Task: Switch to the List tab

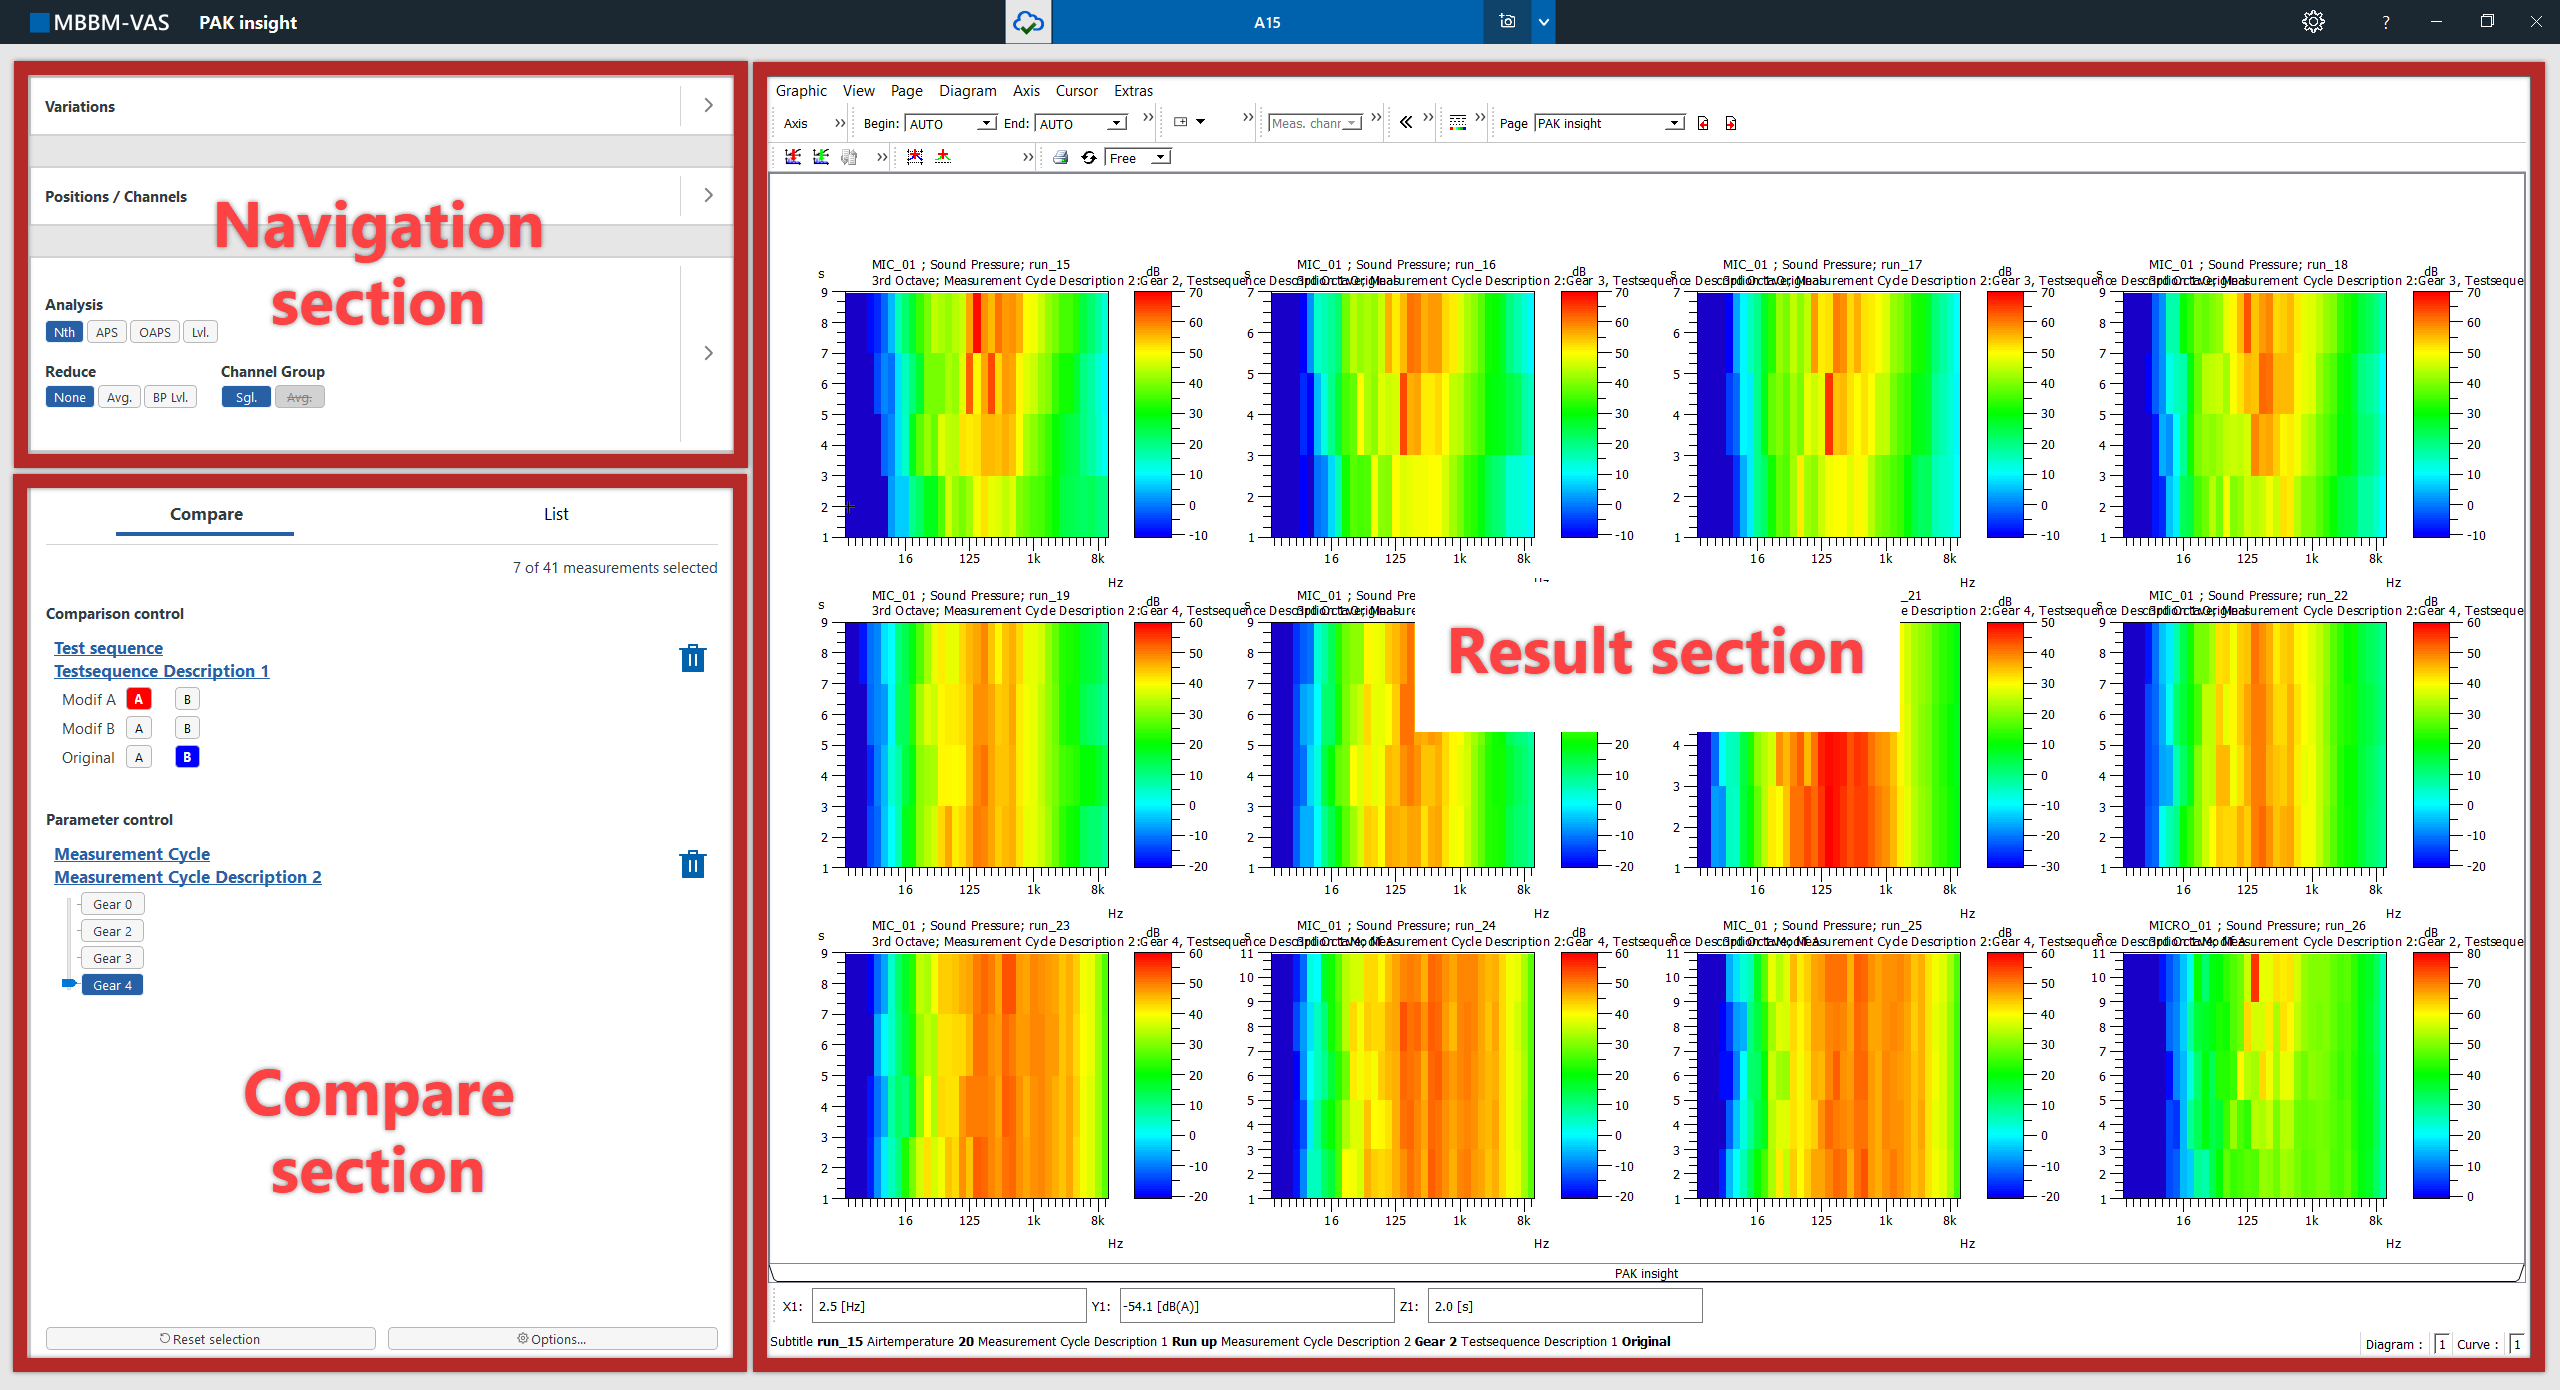Action: [556, 514]
